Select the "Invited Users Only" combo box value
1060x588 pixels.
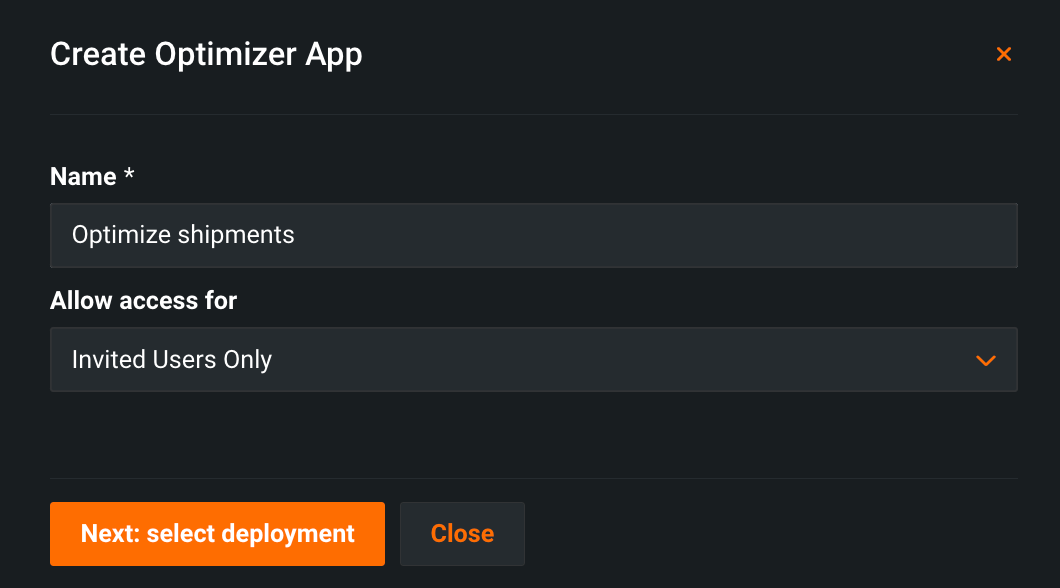pyautogui.click(x=172, y=359)
